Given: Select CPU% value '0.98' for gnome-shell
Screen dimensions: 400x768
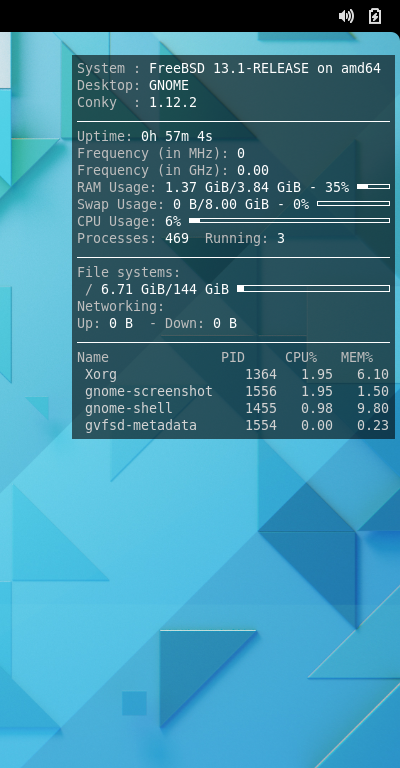Looking at the screenshot, I should (317, 408).
